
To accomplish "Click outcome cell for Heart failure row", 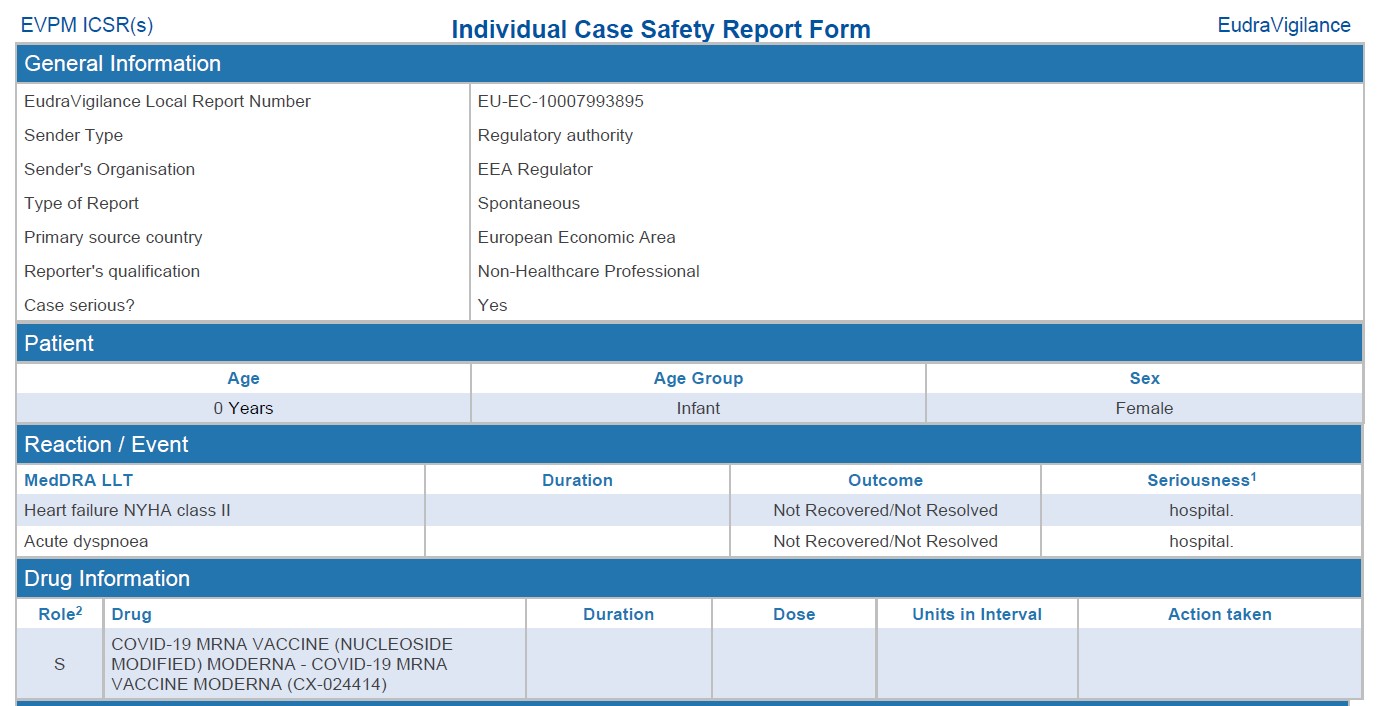I will (885, 511).
